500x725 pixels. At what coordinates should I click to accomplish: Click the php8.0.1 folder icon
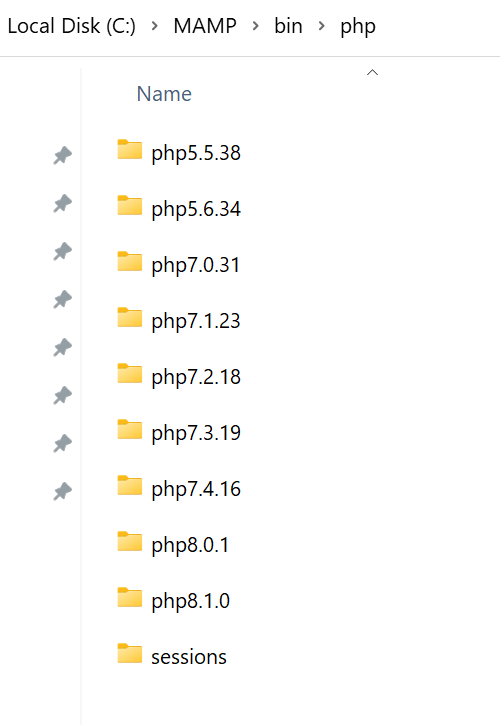130,541
